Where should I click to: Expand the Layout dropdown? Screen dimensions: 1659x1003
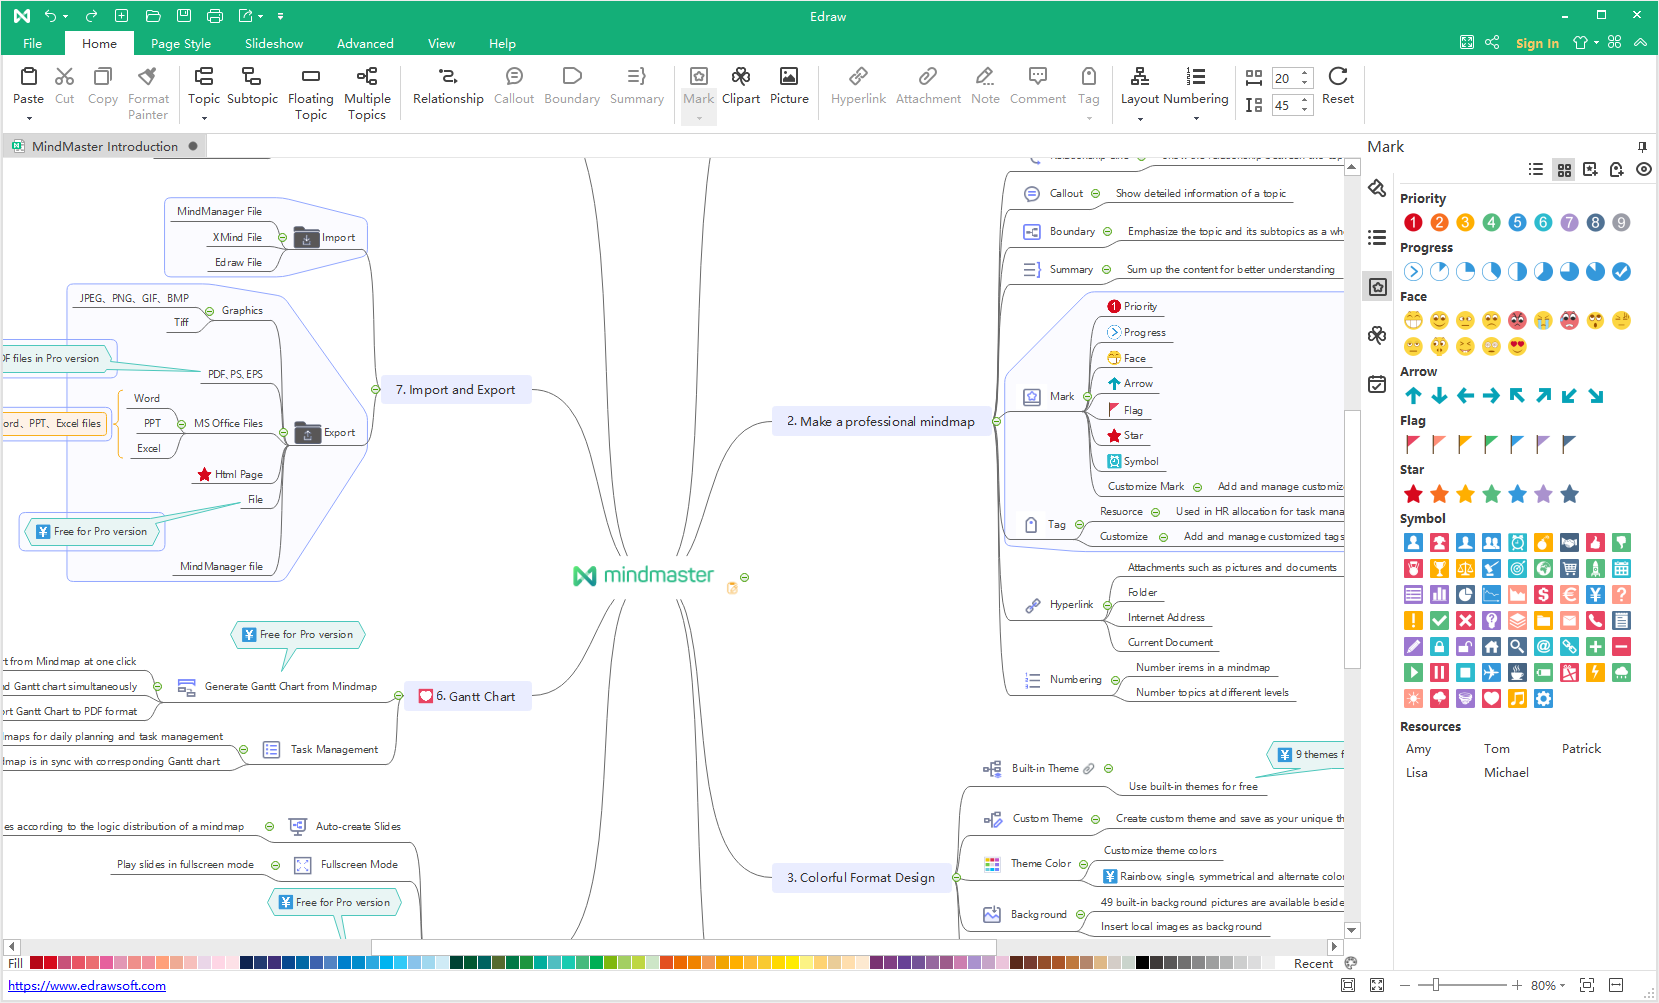tap(1139, 118)
